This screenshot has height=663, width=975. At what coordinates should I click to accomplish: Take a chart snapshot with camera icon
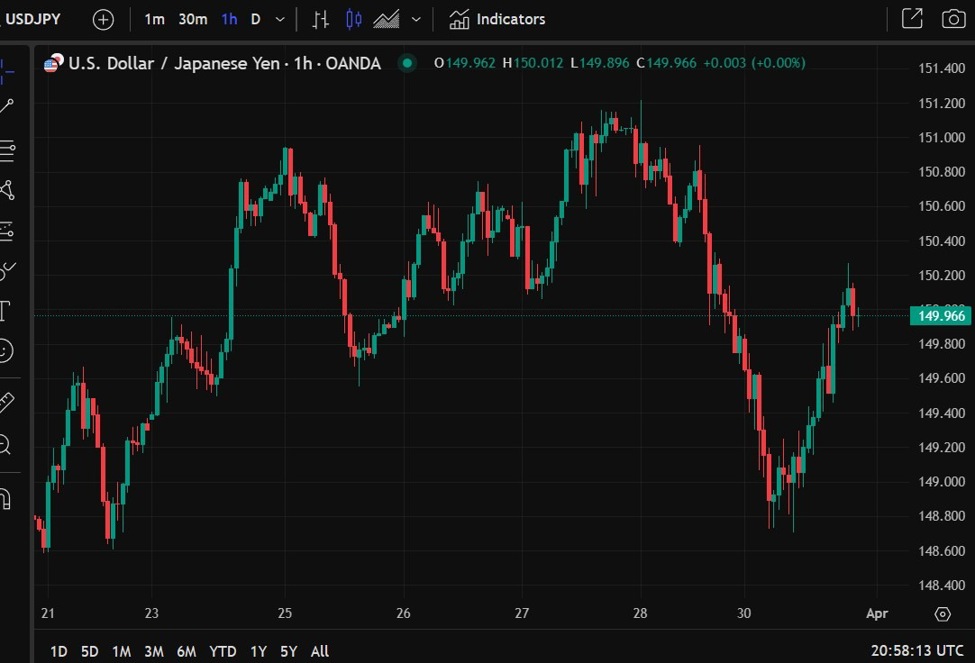[953, 19]
